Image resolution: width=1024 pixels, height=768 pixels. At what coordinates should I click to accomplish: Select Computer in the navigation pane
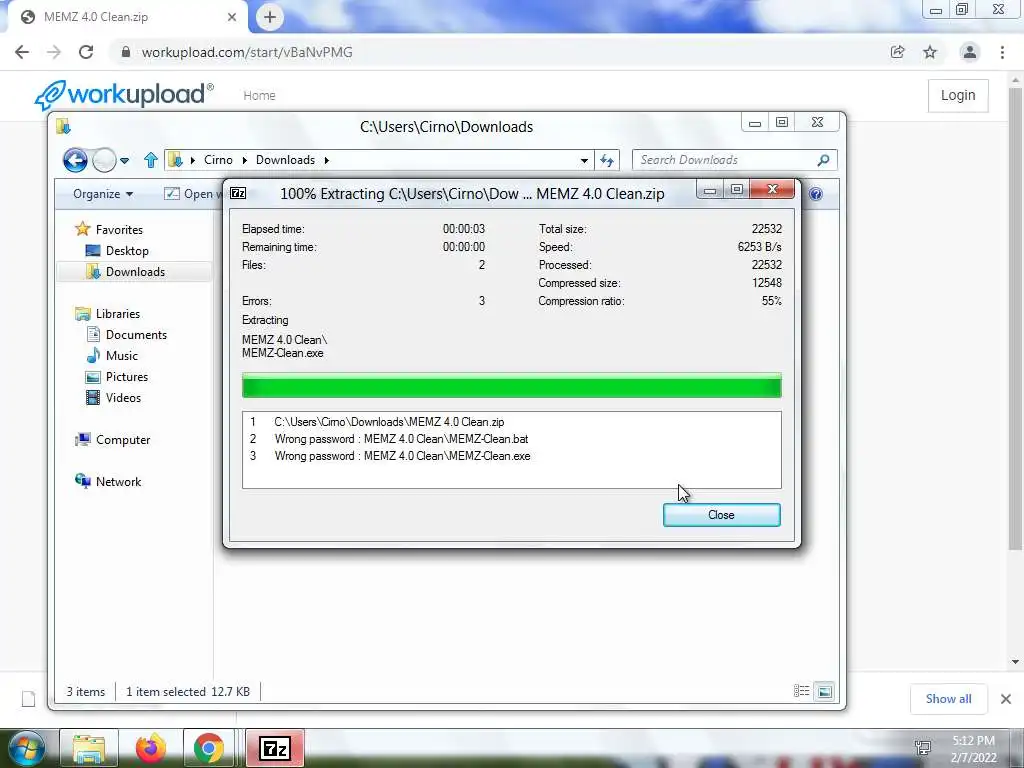tap(123, 440)
